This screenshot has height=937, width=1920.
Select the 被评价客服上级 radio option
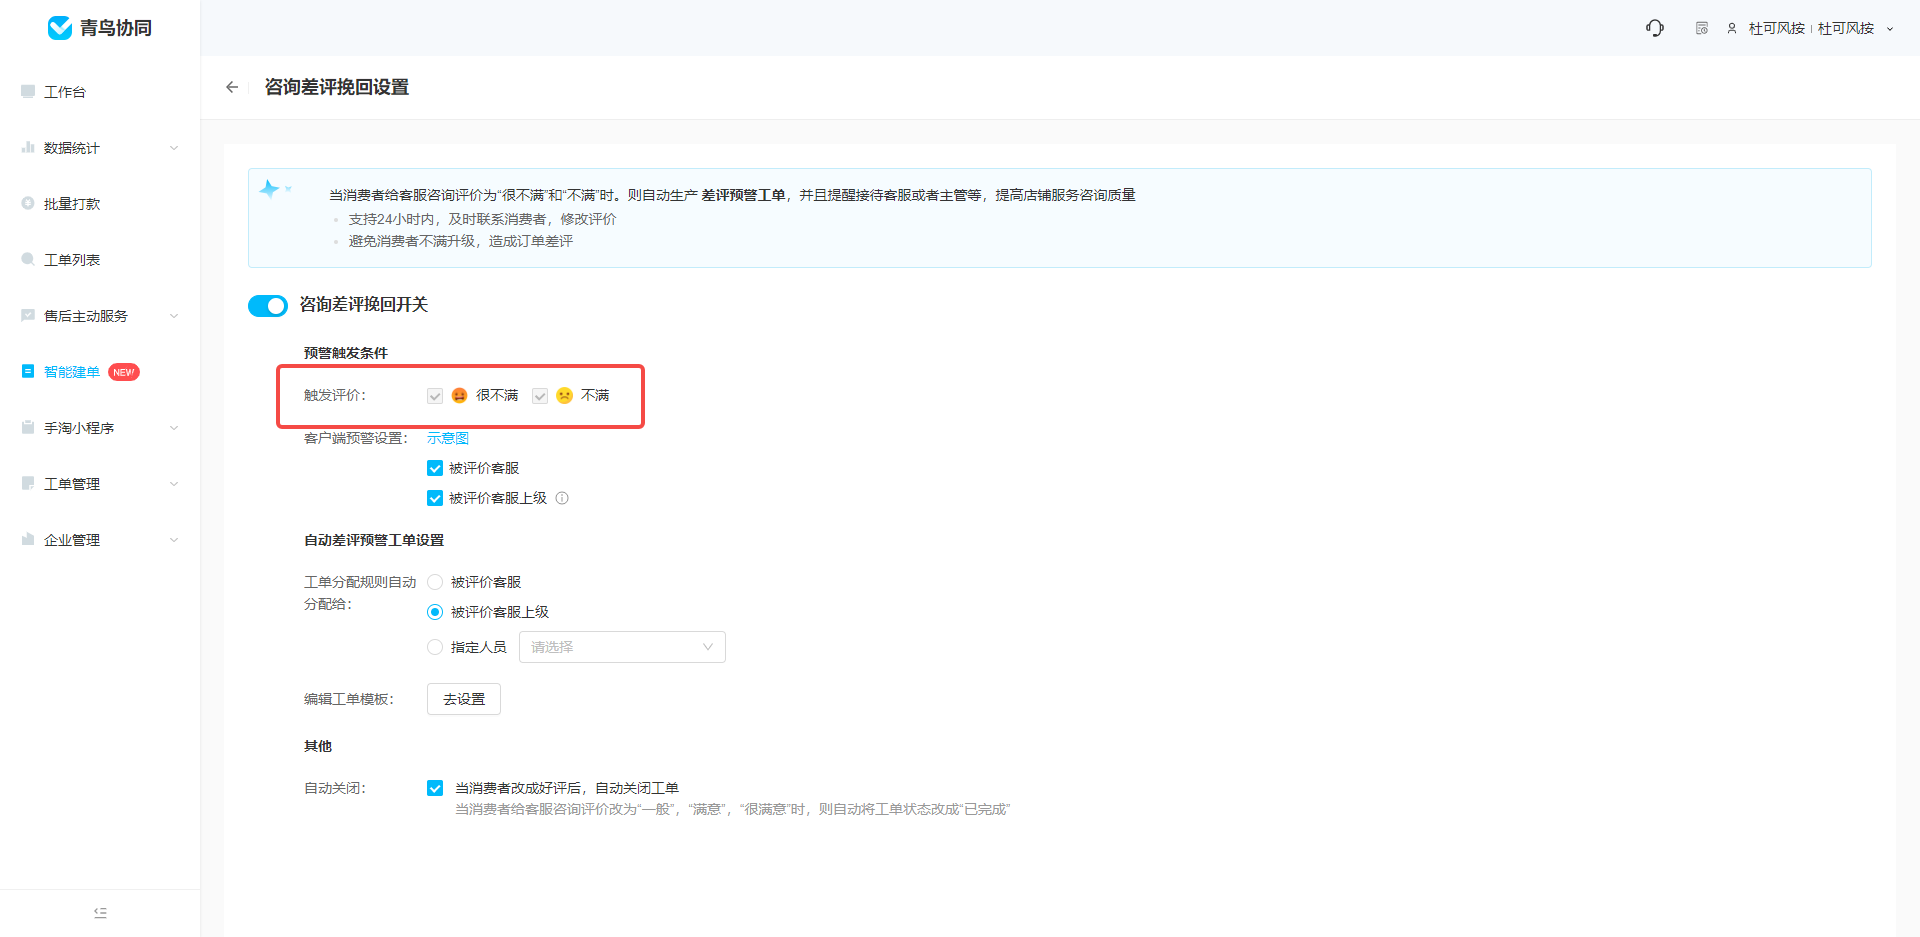[435, 612]
